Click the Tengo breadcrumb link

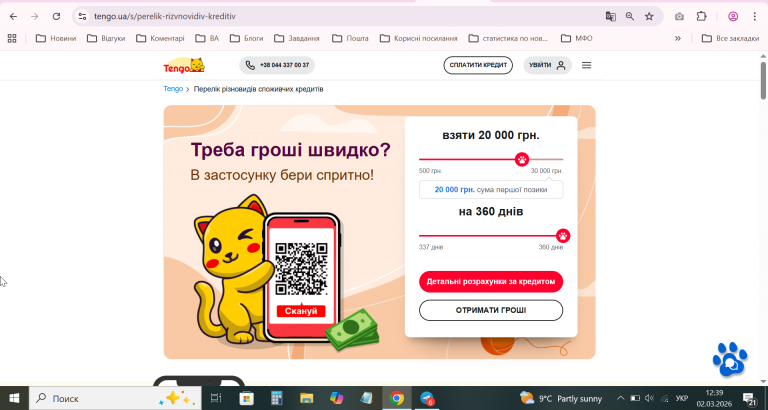173,89
